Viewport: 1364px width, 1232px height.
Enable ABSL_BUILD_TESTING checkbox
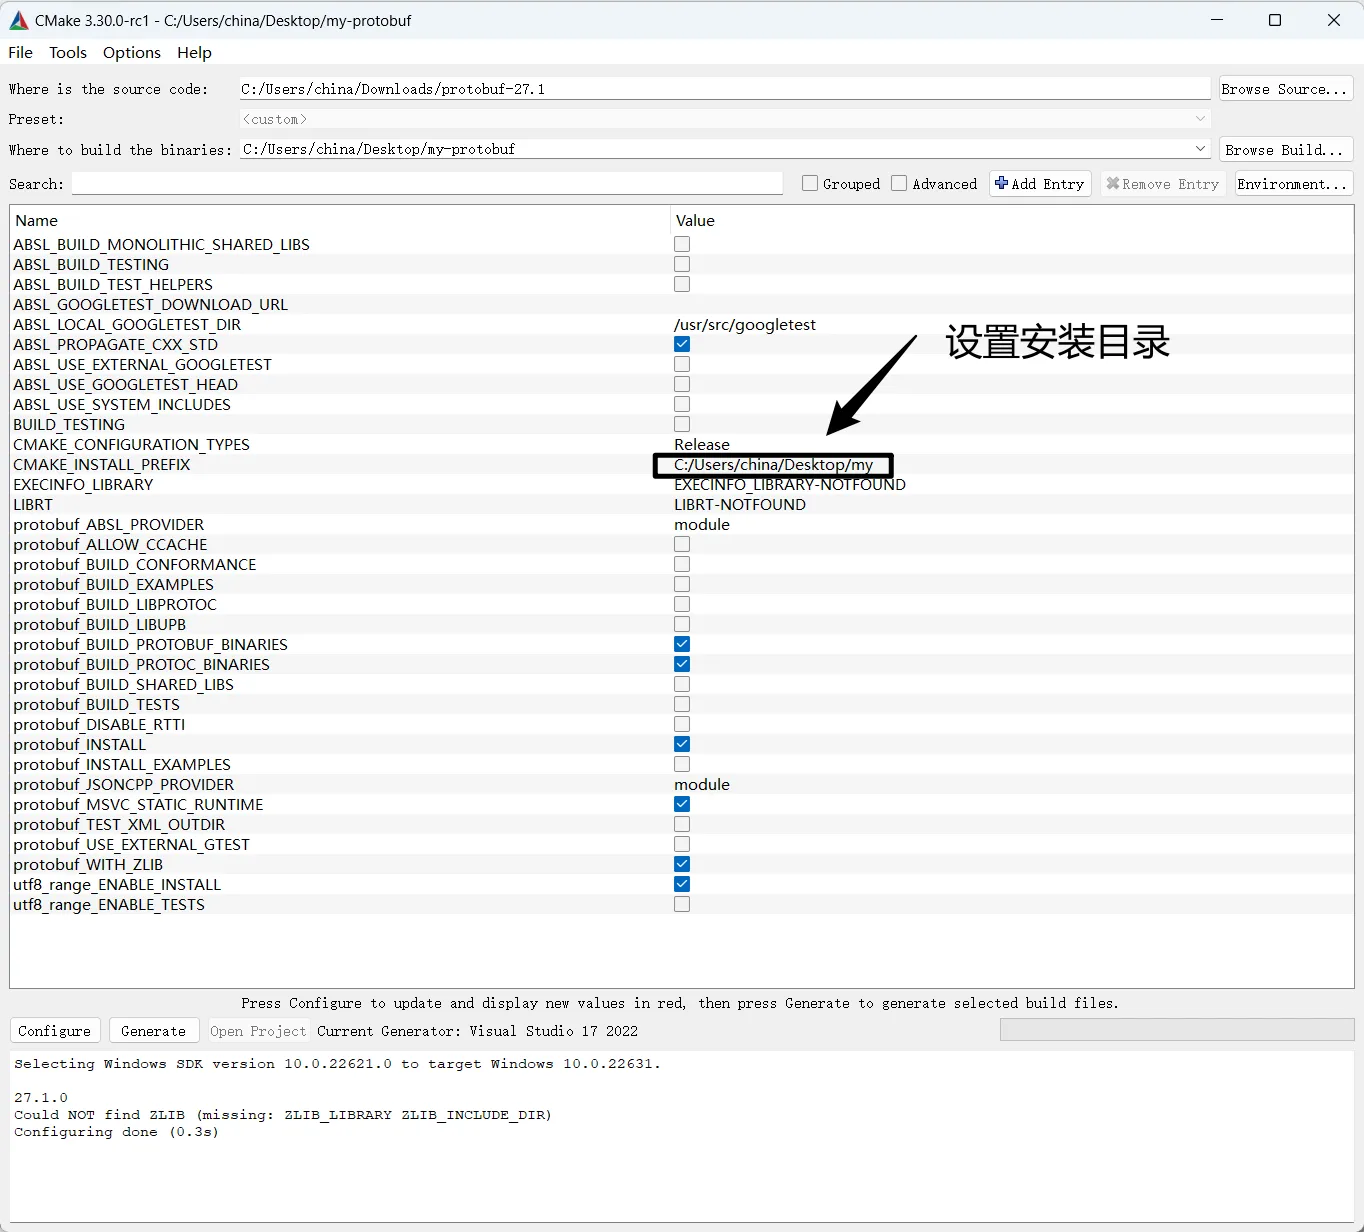tap(682, 264)
